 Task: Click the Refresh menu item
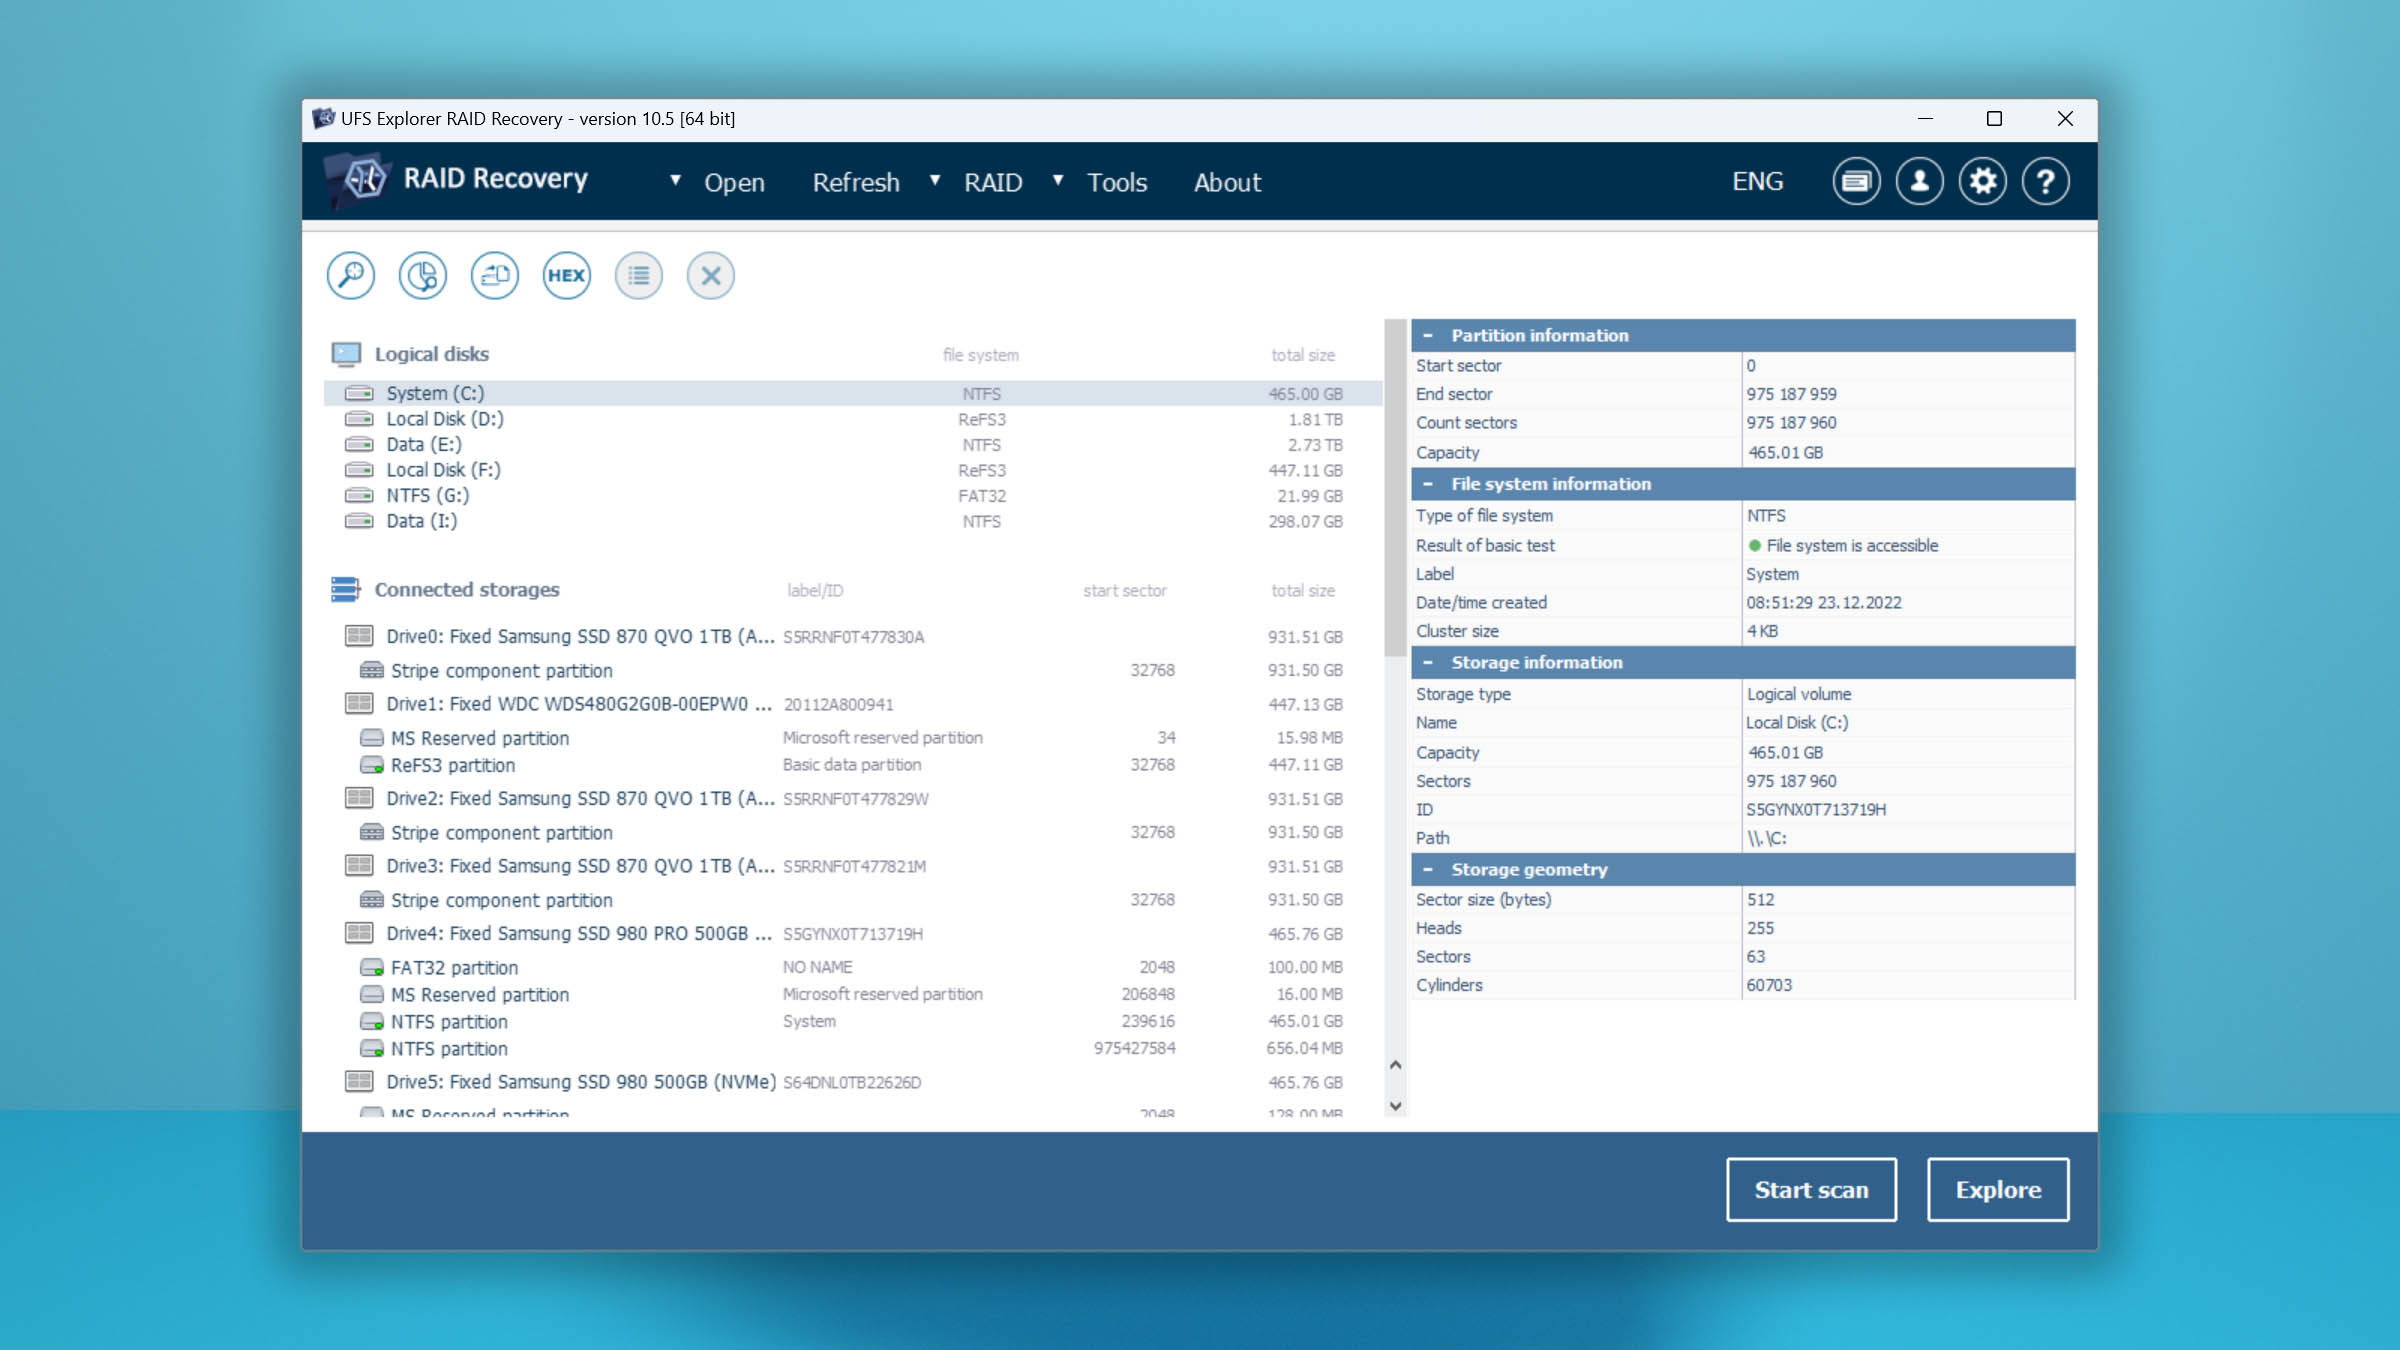[856, 182]
